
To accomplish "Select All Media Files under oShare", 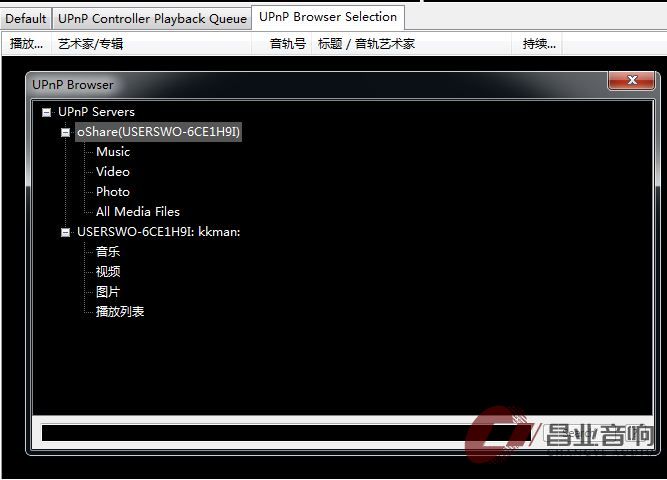I will point(137,211).
